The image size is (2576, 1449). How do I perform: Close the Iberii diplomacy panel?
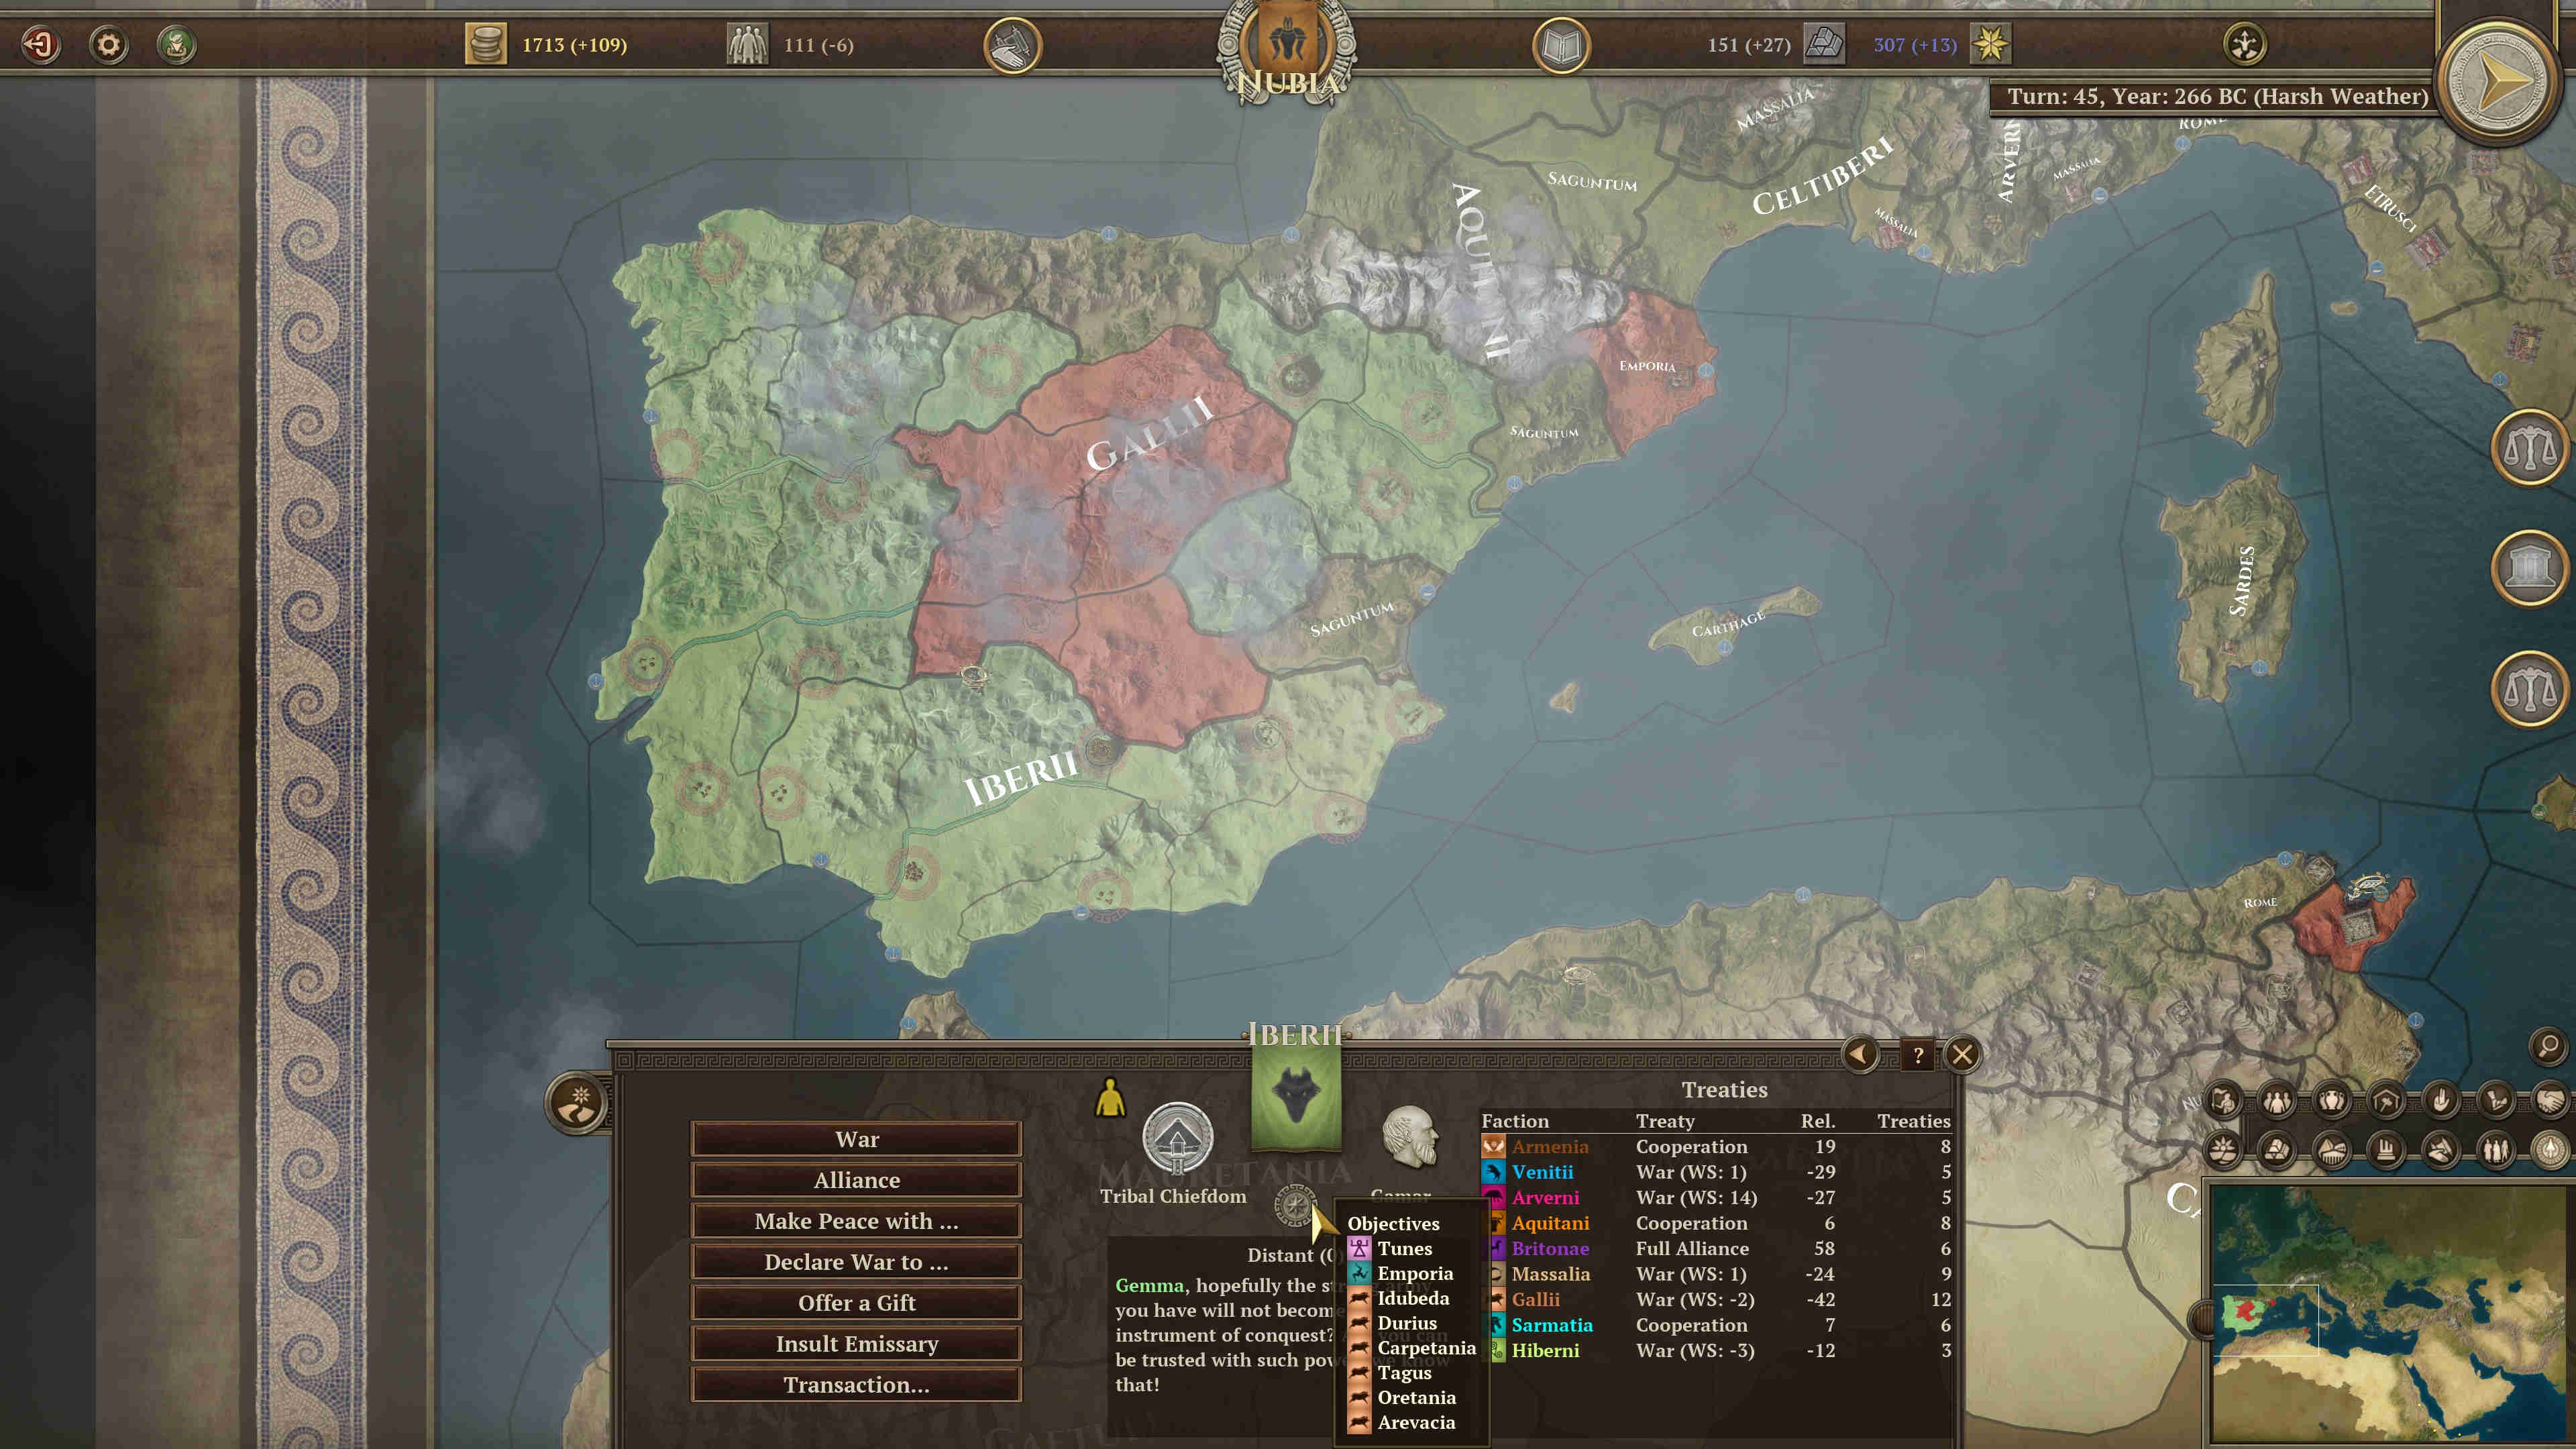click(1963, 1054)
